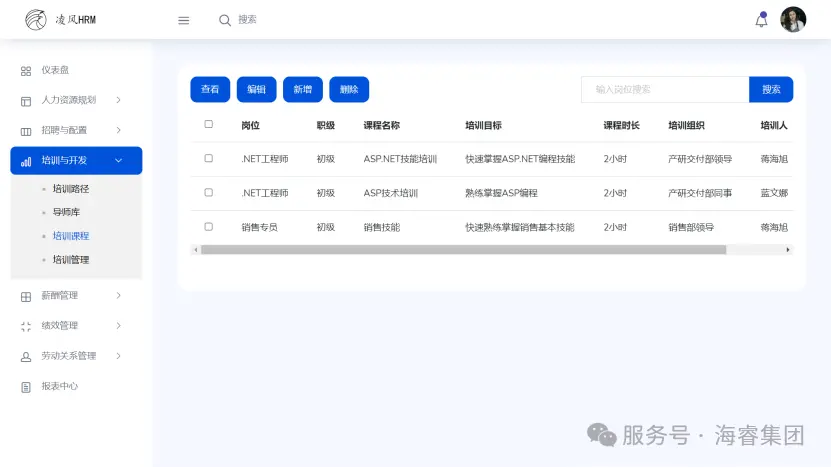Go to 培训管理 submenu item
Viewport: 831px width, 468px height.
tap(70, 260)
